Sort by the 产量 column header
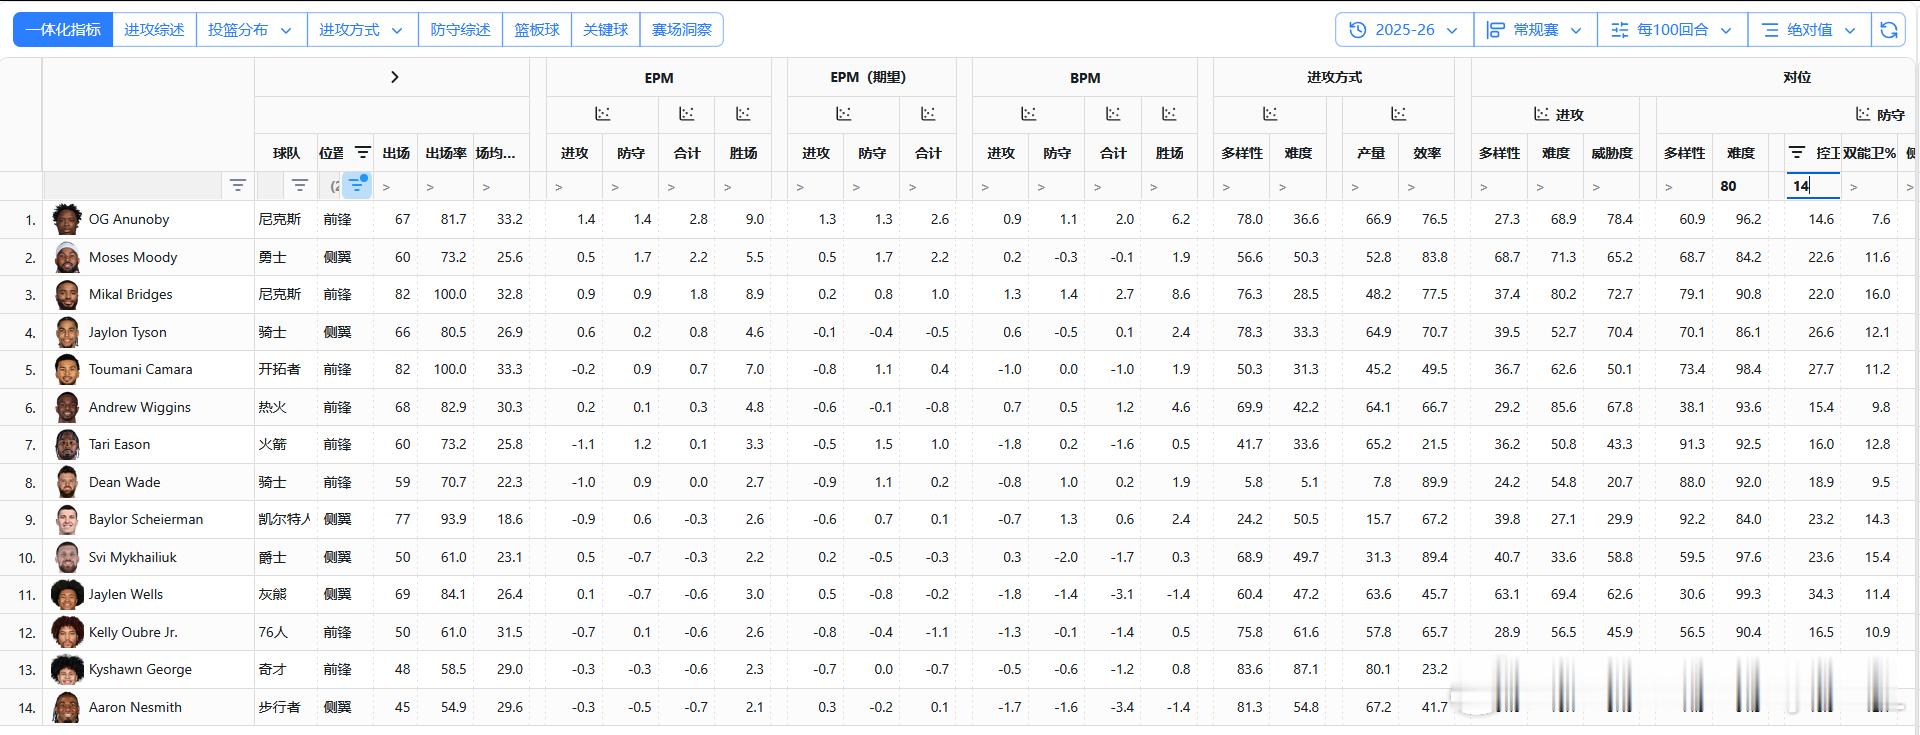 pyautogui.click(x=1371, y=153)
